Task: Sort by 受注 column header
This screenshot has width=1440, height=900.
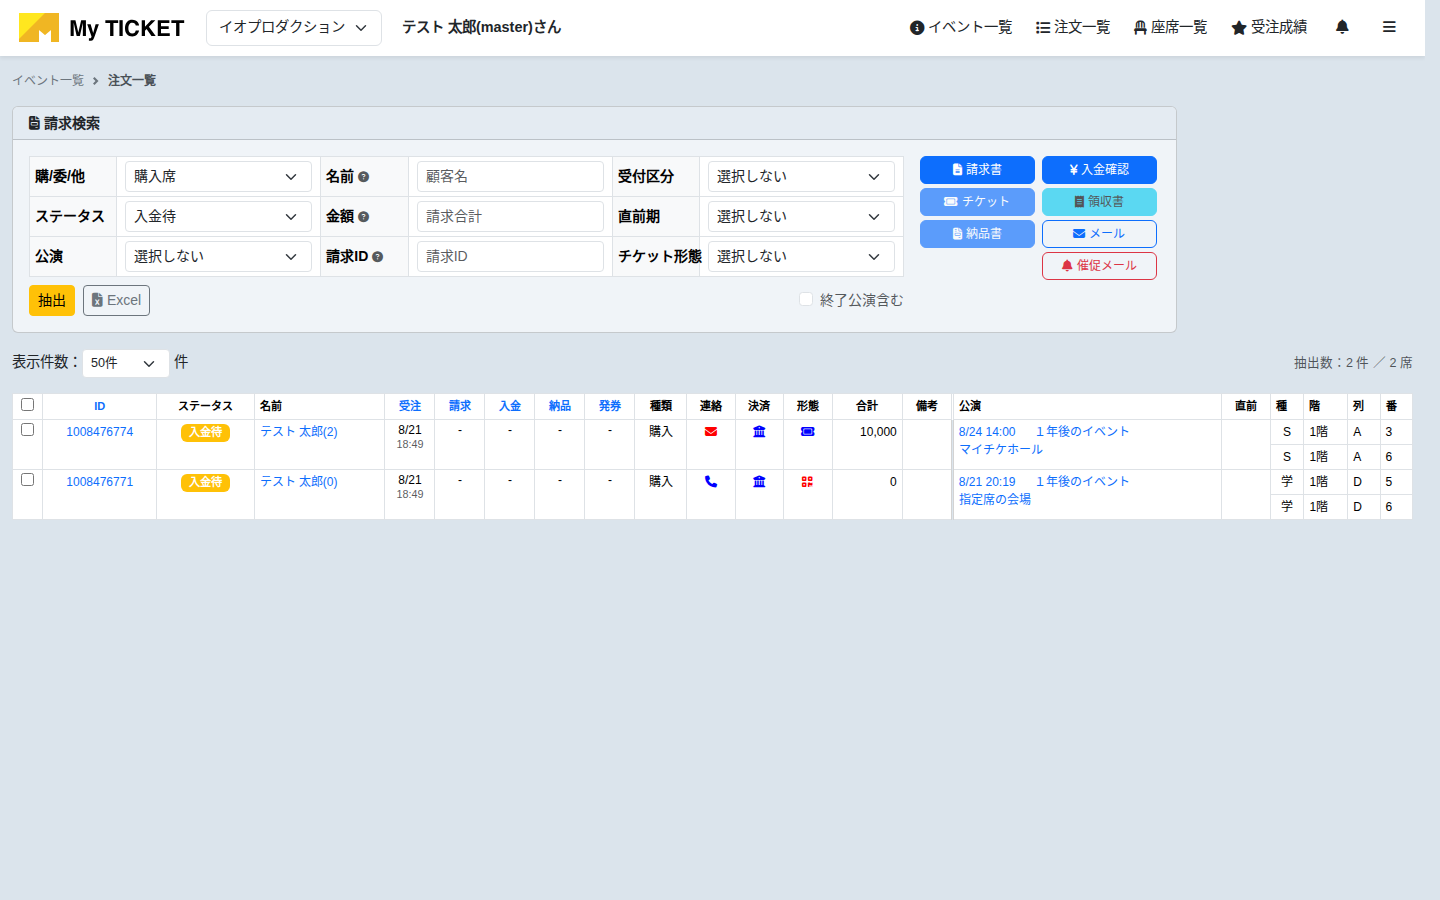Action: tap(410, 406)
